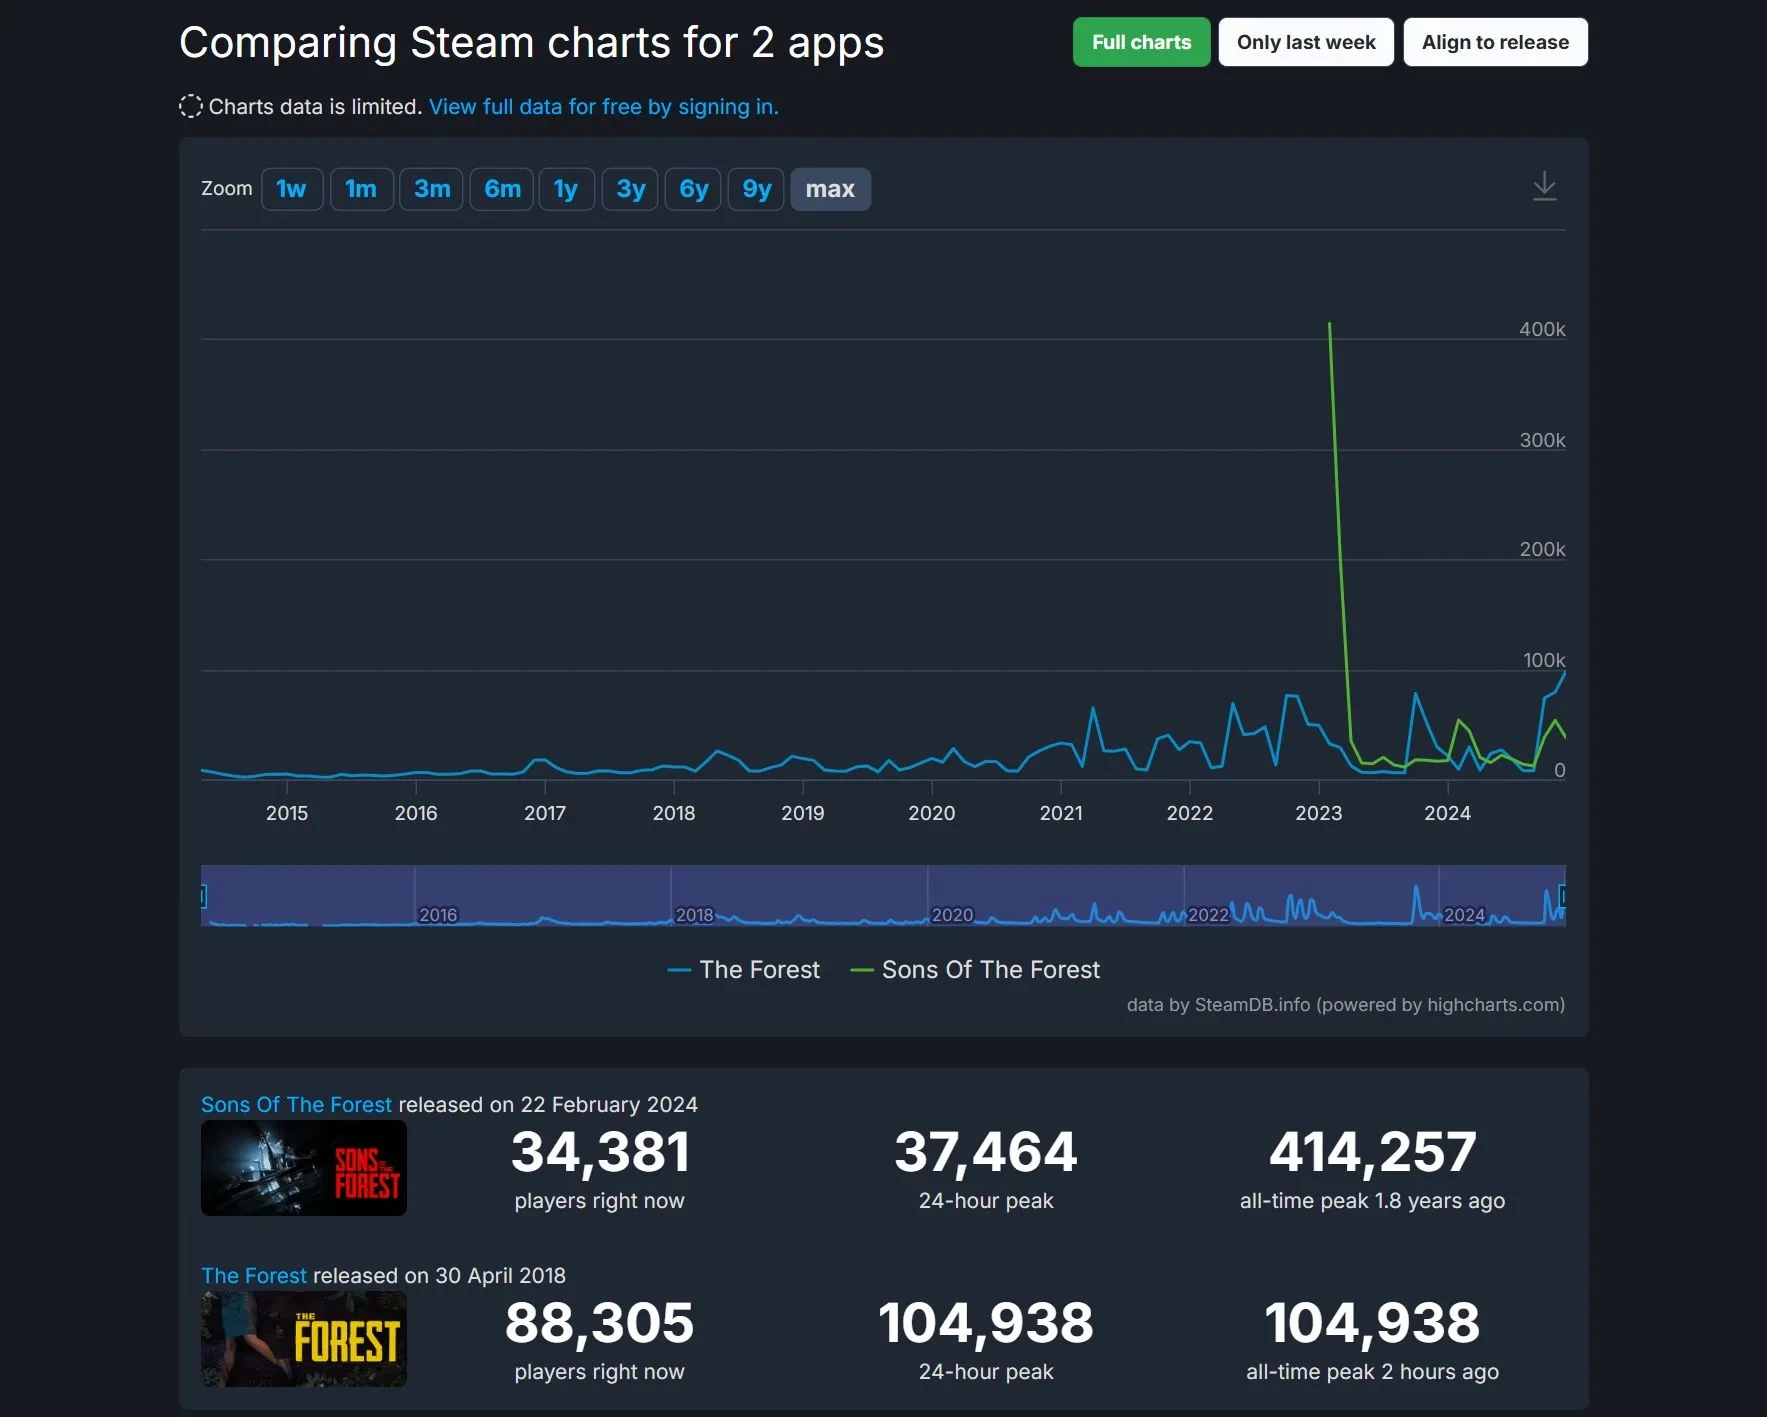Screen dimensions: 1767x1417
Task: Click the Sons Of The Forest game thumbnail
Action: pos(303,1167)
